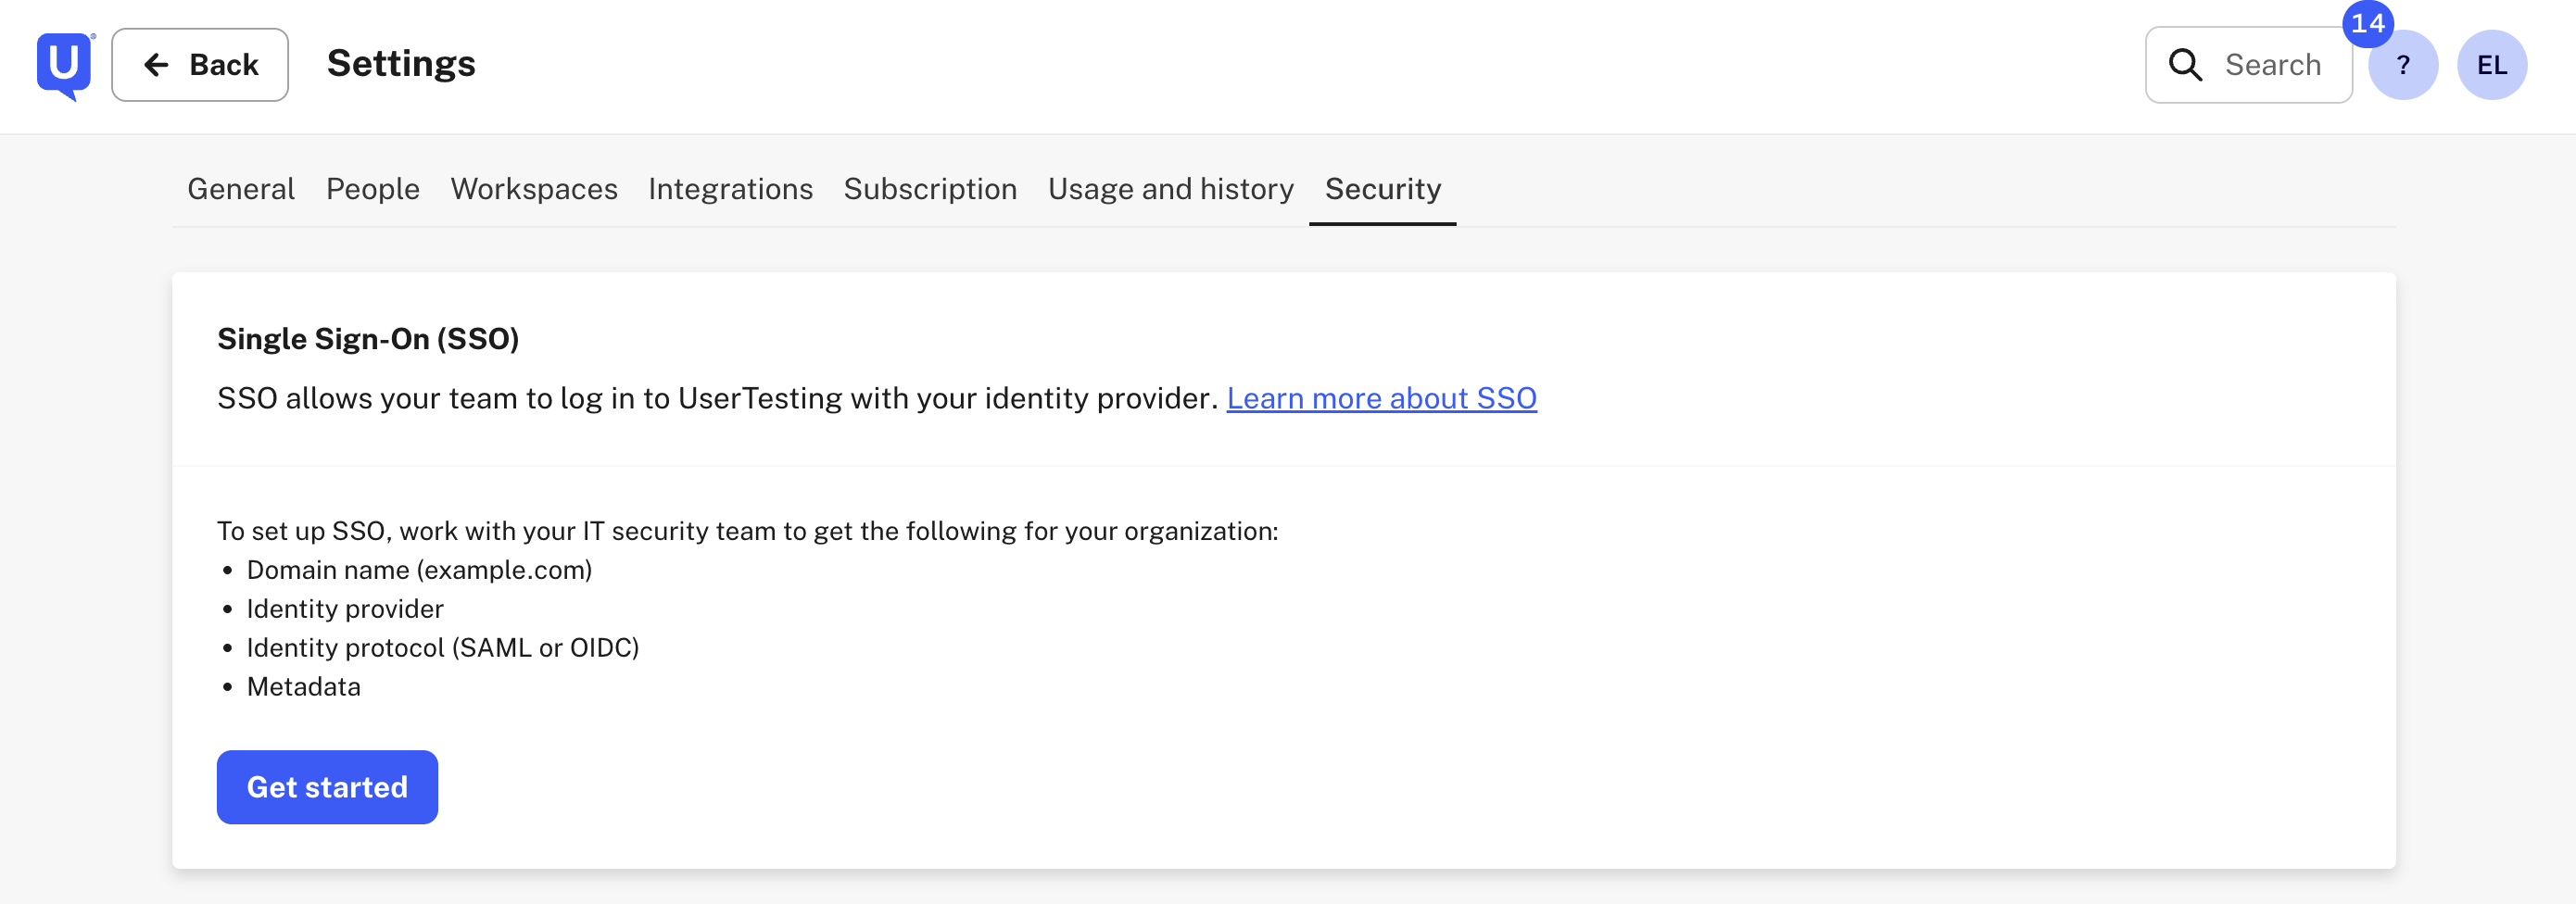Click the magnifying glass search icon
Screen dimensions: 2576x904
click(2185, 65)
